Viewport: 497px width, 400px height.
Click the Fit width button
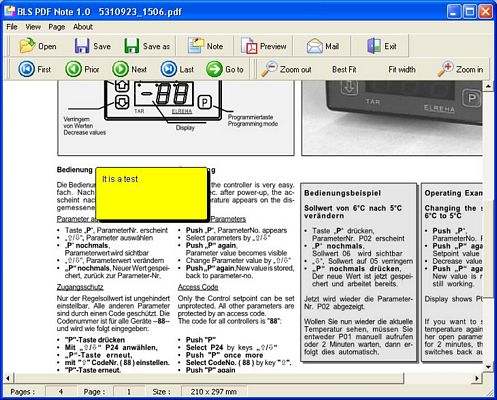click(402, 69)
